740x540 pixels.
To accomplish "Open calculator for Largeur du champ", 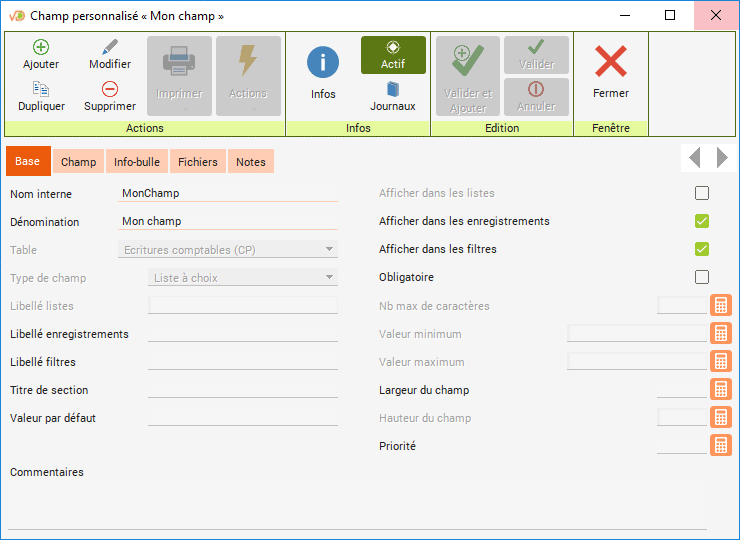I will [x=720, y=390].
